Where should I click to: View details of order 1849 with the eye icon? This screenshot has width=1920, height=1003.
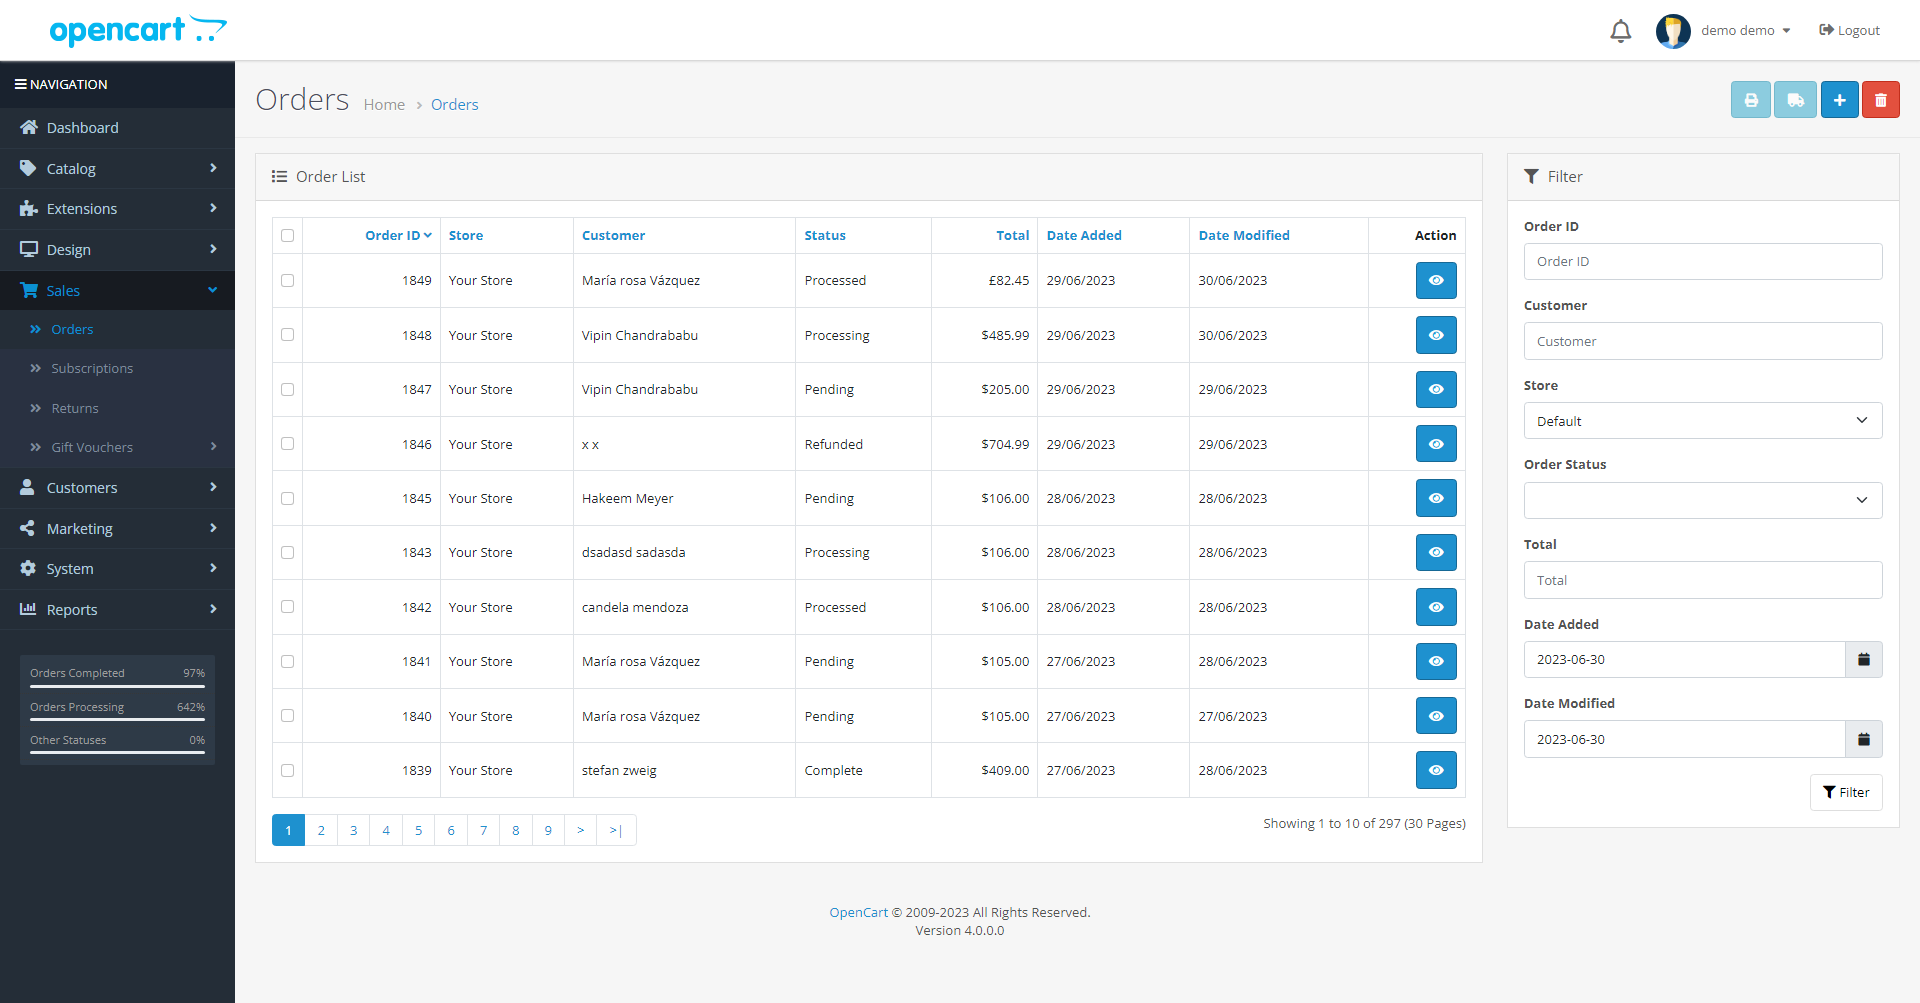[1436, 280]
